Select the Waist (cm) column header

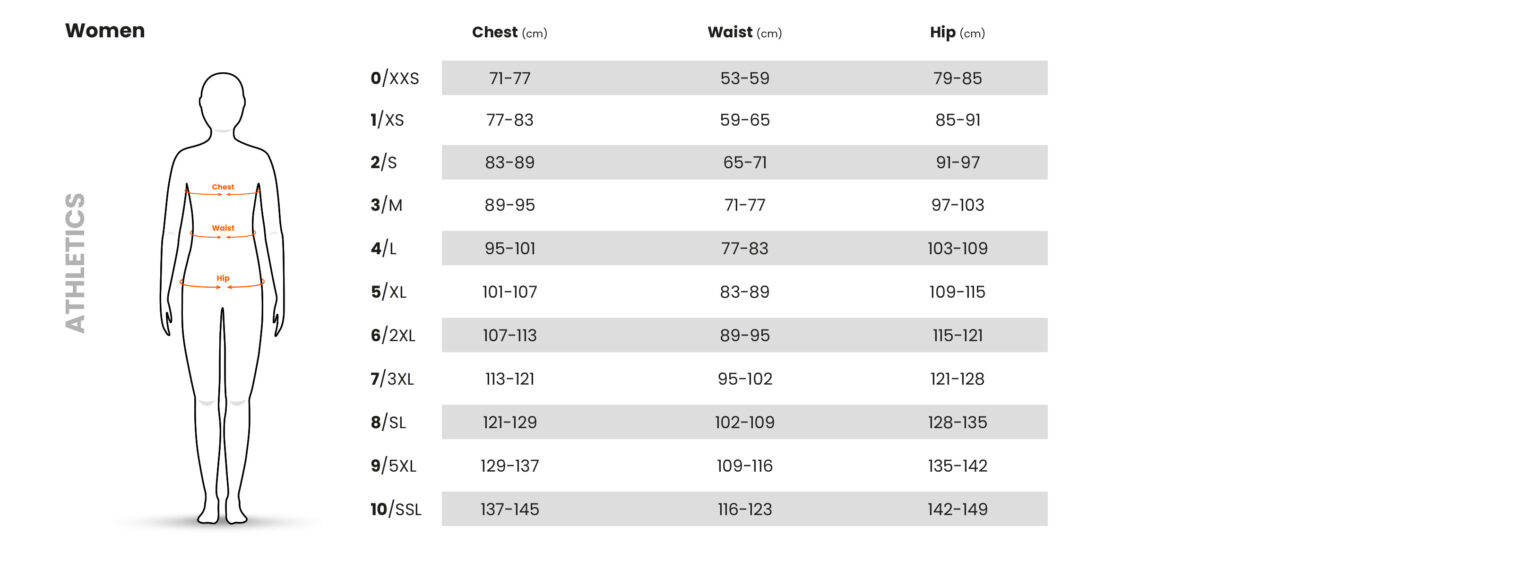[x=744, y=33]
